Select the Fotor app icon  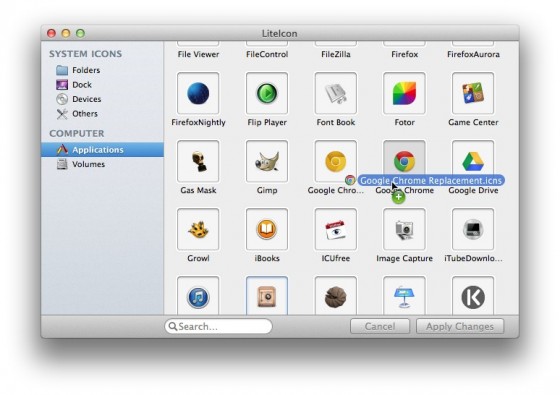click(404, 93)
